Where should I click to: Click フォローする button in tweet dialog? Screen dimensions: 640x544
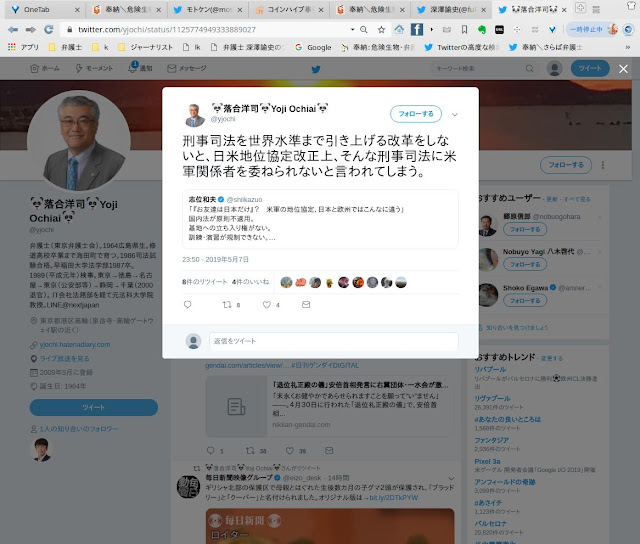(416, 113)
